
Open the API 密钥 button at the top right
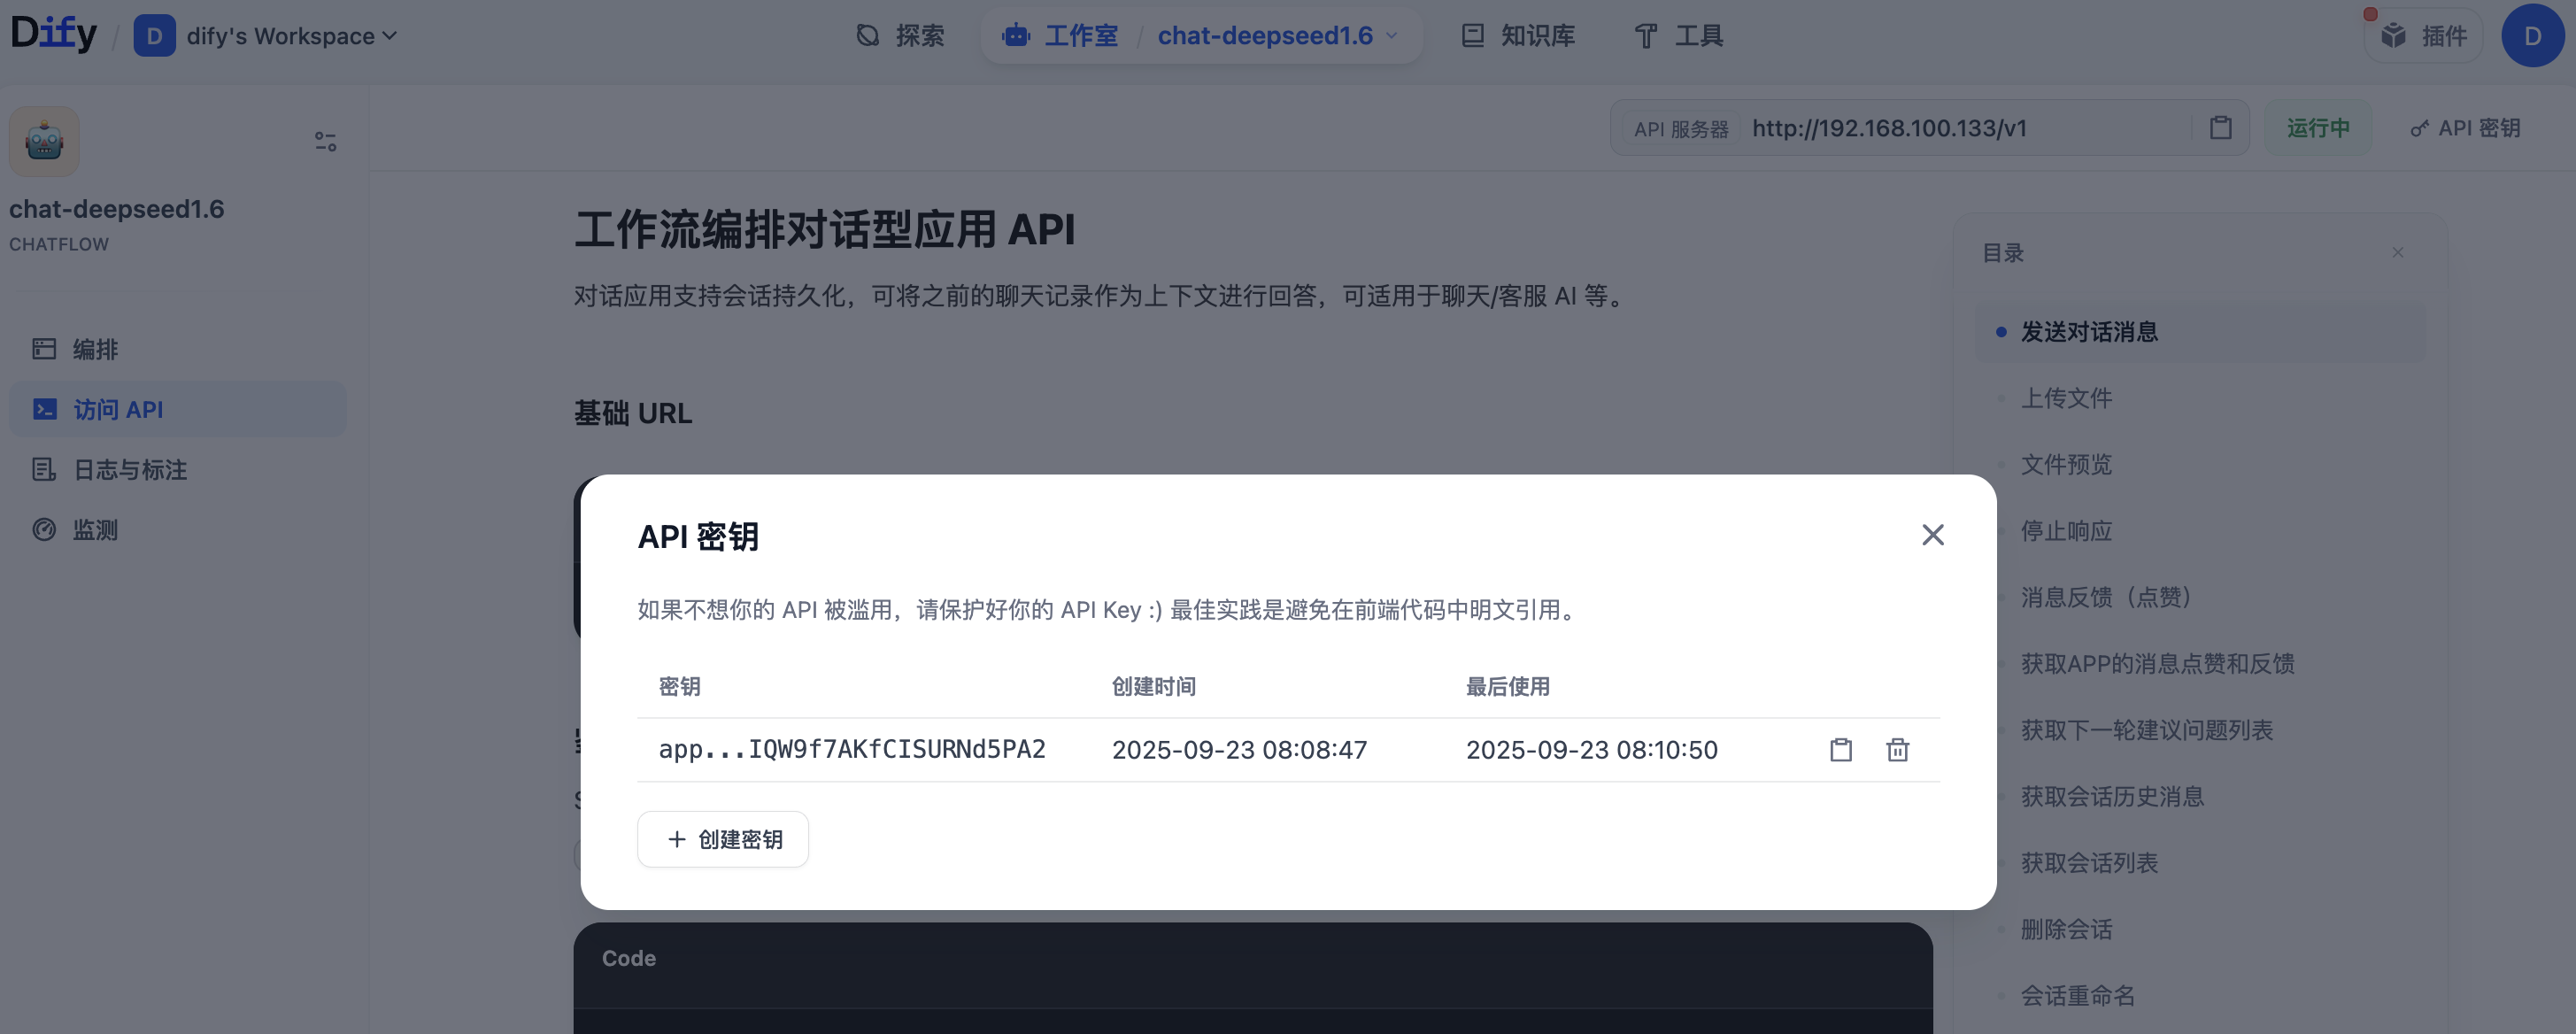click(x=2465, y=128)
